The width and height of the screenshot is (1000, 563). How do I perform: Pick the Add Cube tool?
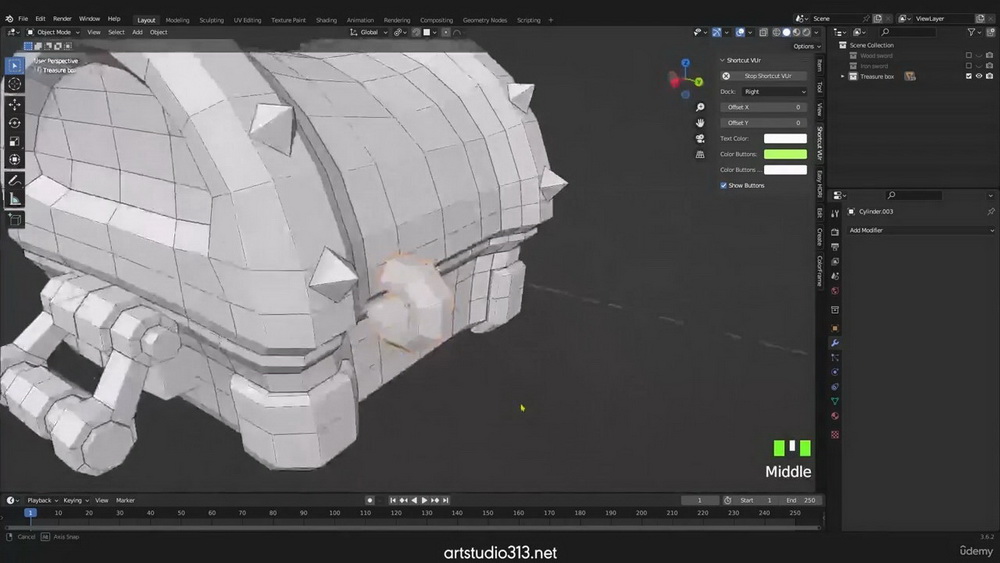[15, 220]
